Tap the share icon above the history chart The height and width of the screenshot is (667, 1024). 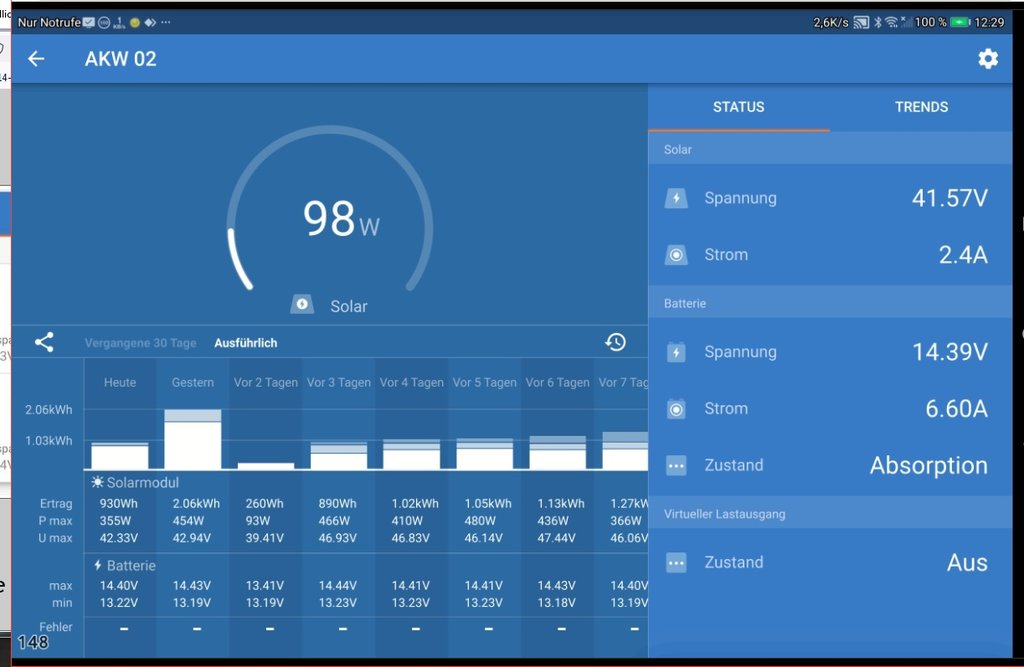(44, 342)
